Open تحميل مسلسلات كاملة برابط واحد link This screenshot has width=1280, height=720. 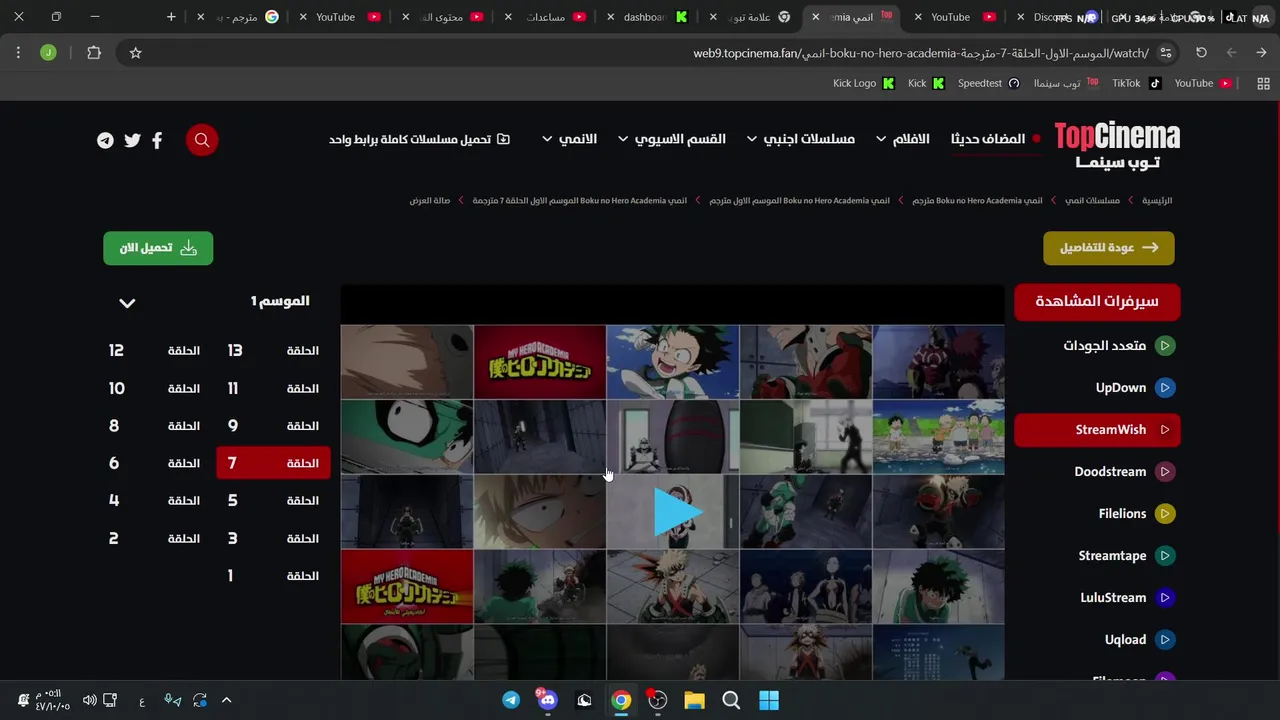[419, 139]
